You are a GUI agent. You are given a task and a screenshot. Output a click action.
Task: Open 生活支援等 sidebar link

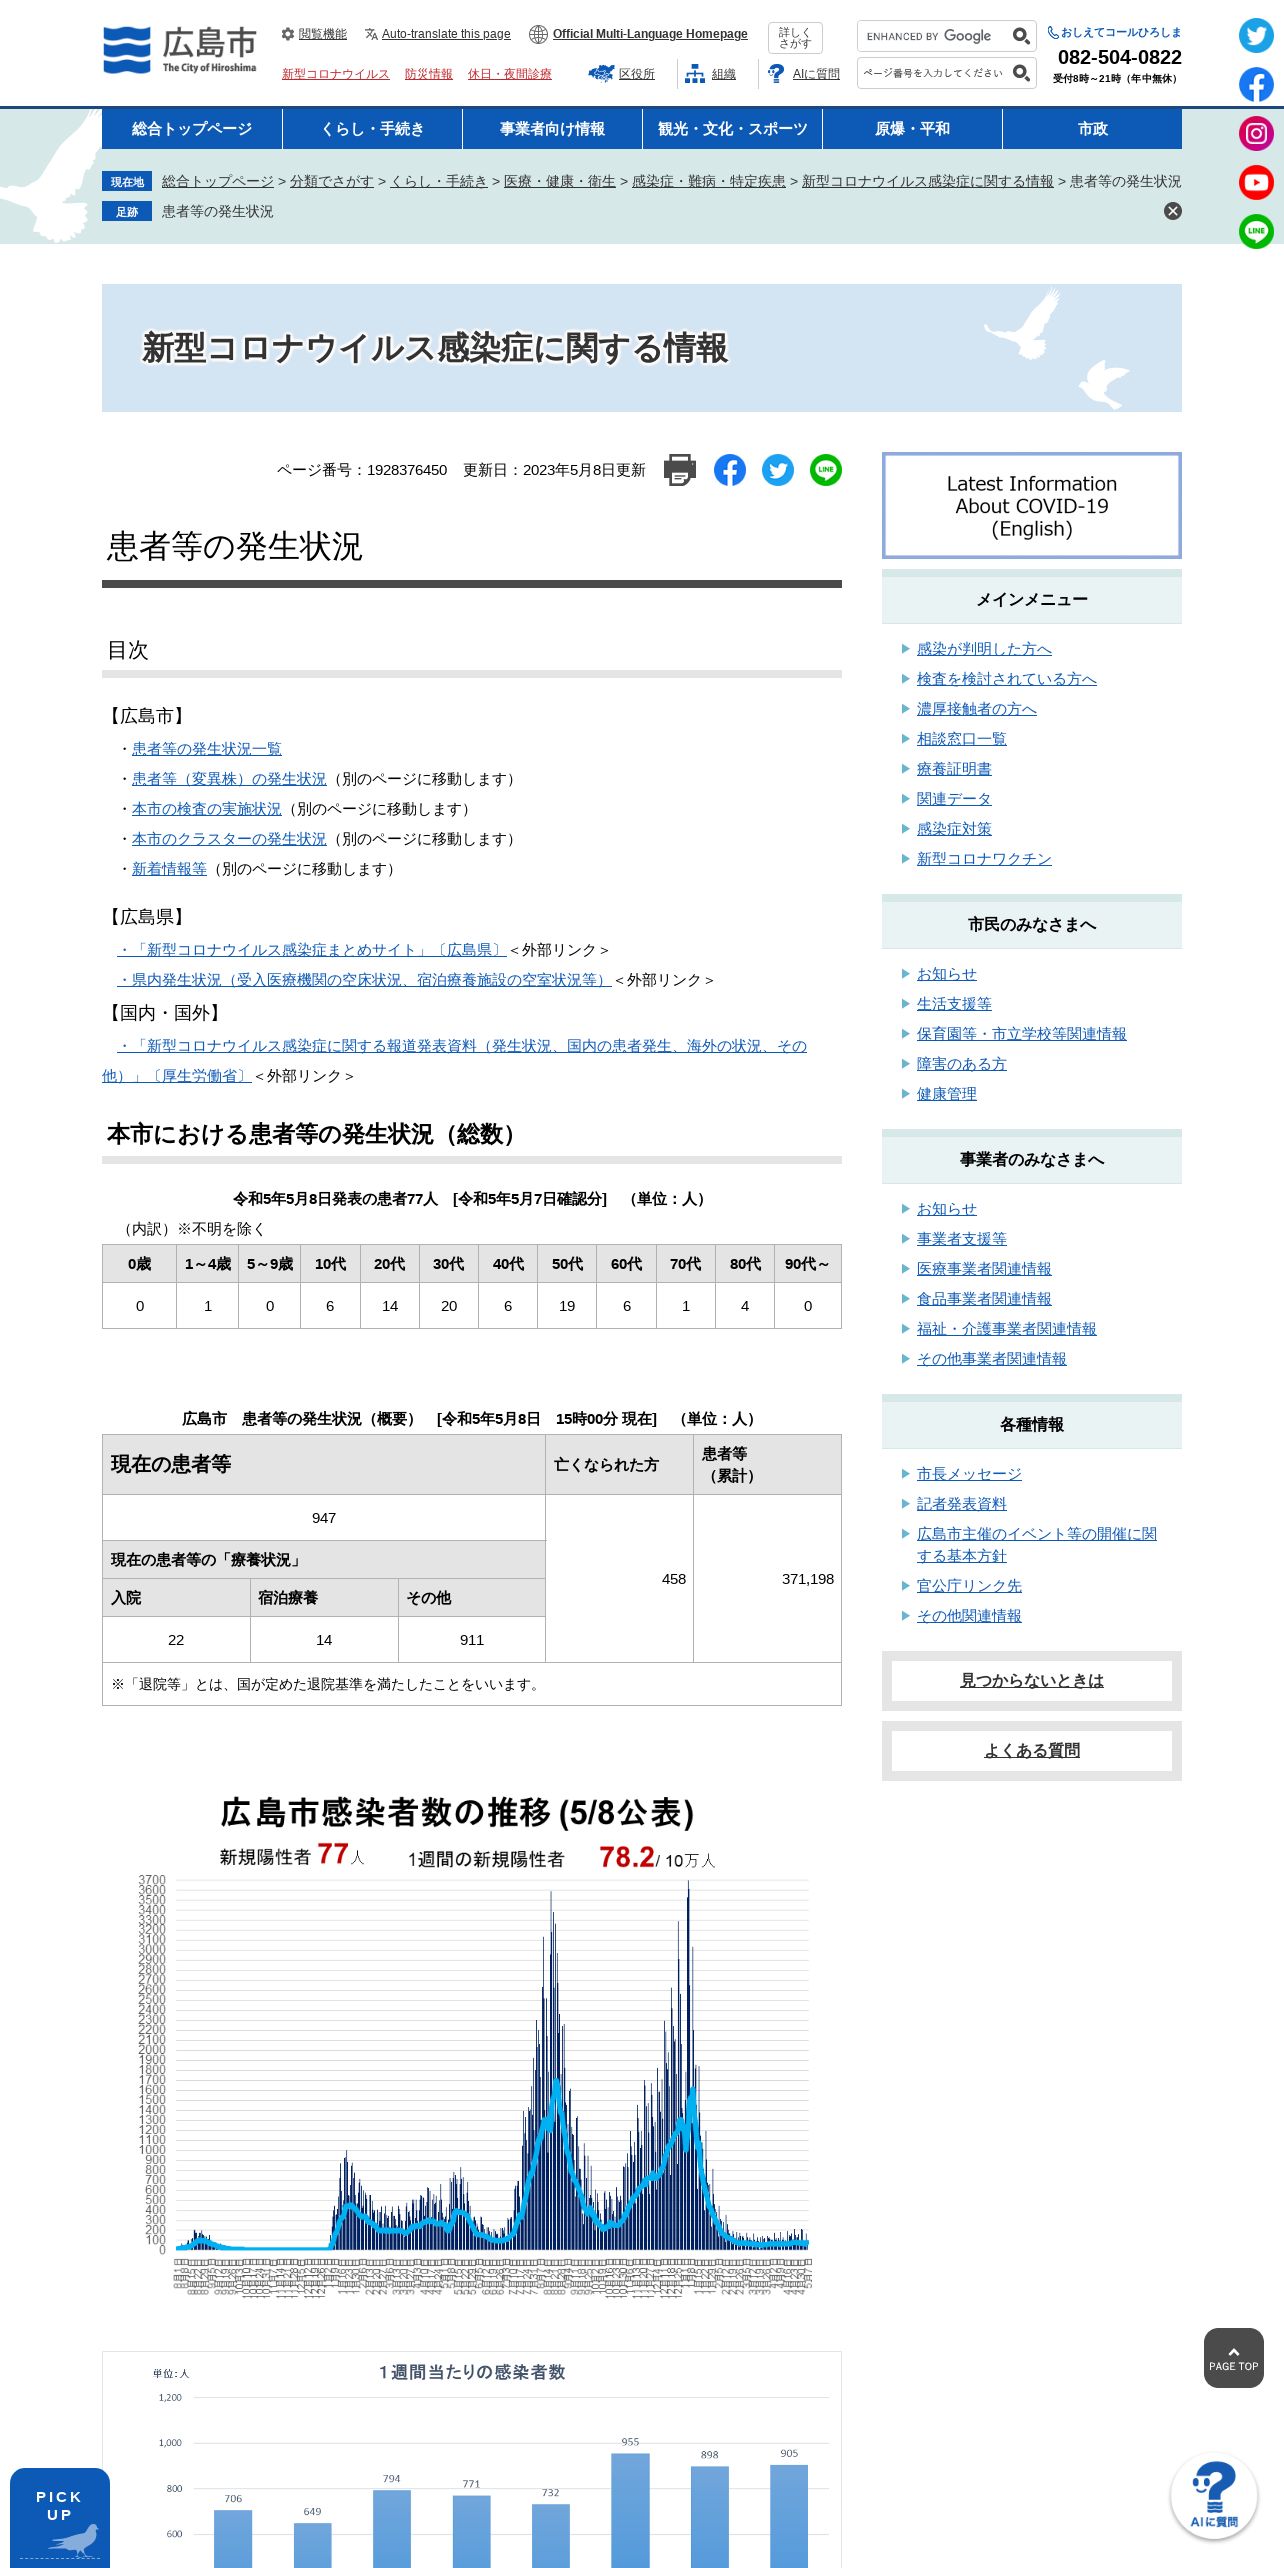(x=954, y=1004)
